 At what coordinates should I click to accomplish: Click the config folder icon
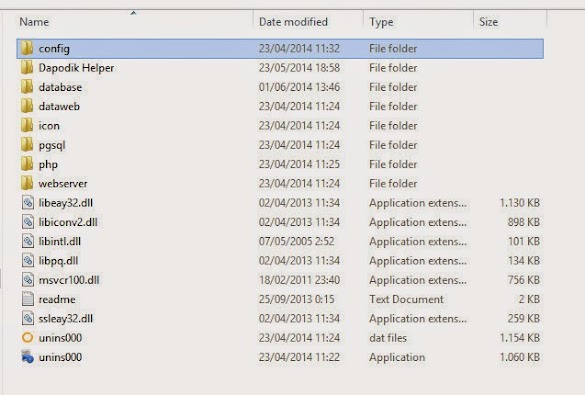coord(27,48)
